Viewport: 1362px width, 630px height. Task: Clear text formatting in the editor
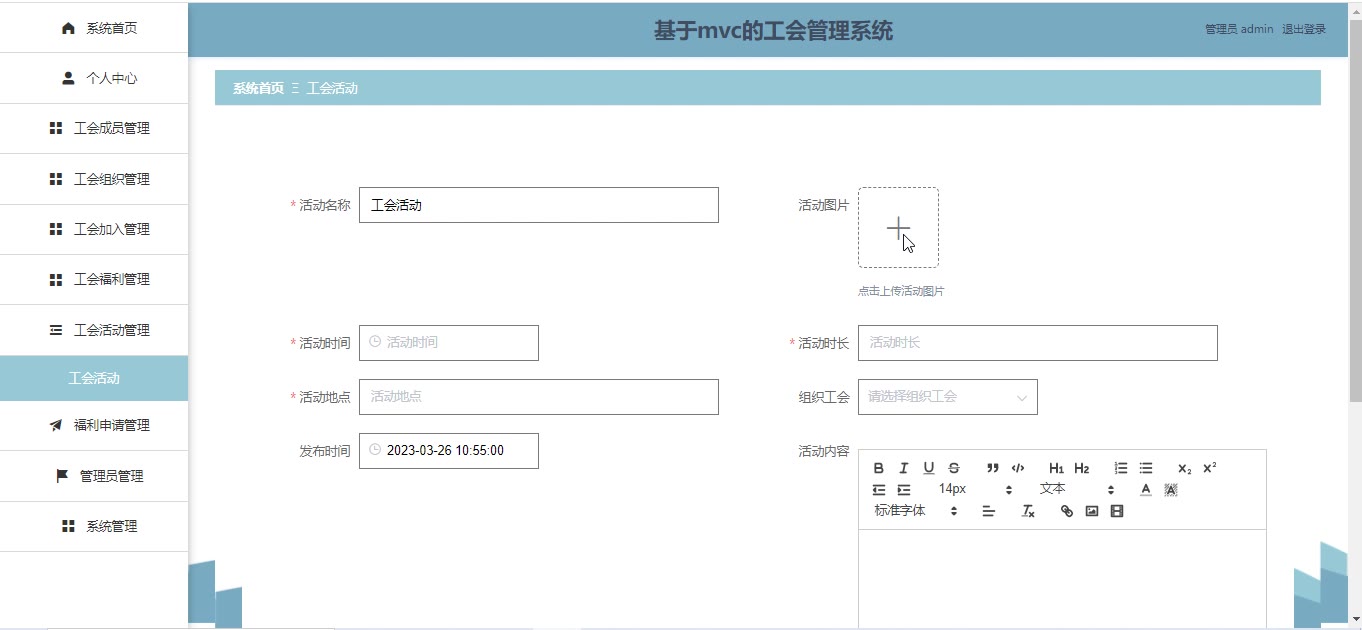[x=1028, y=511]
